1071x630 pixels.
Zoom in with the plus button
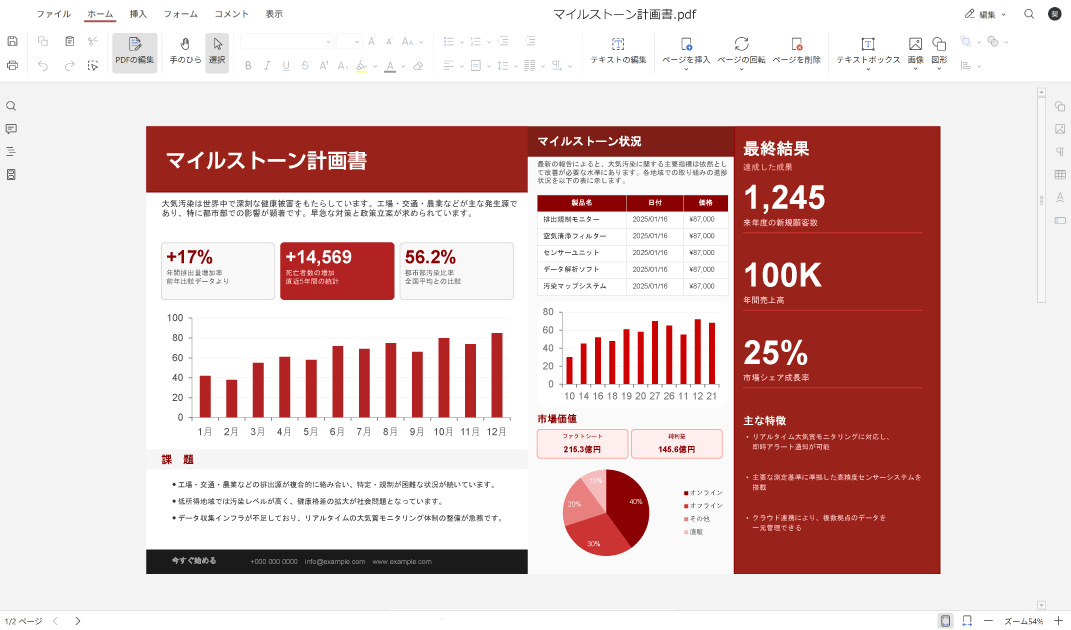[x=1059, y=620]
